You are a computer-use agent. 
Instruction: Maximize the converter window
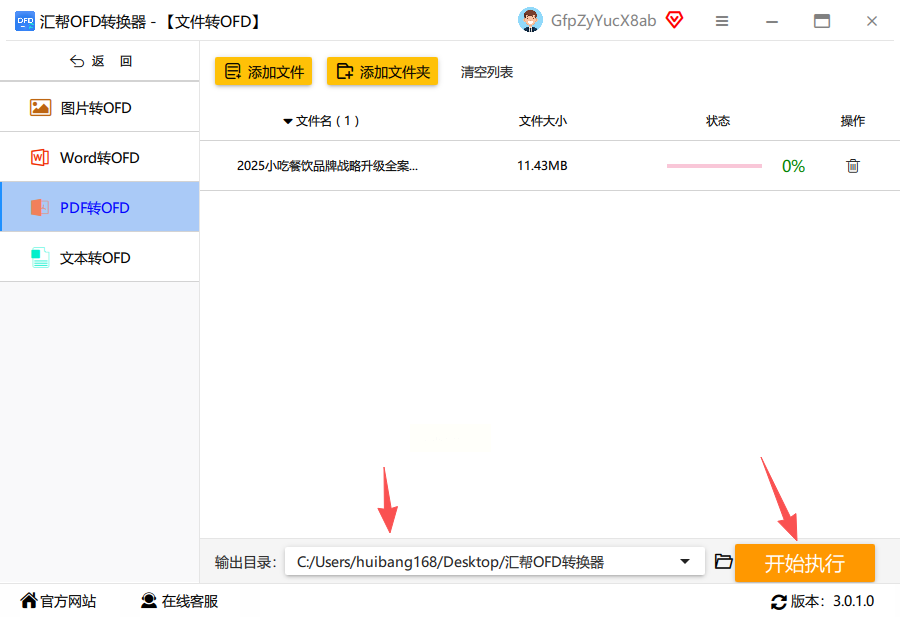pyautogui.click(x=822, y=21)
